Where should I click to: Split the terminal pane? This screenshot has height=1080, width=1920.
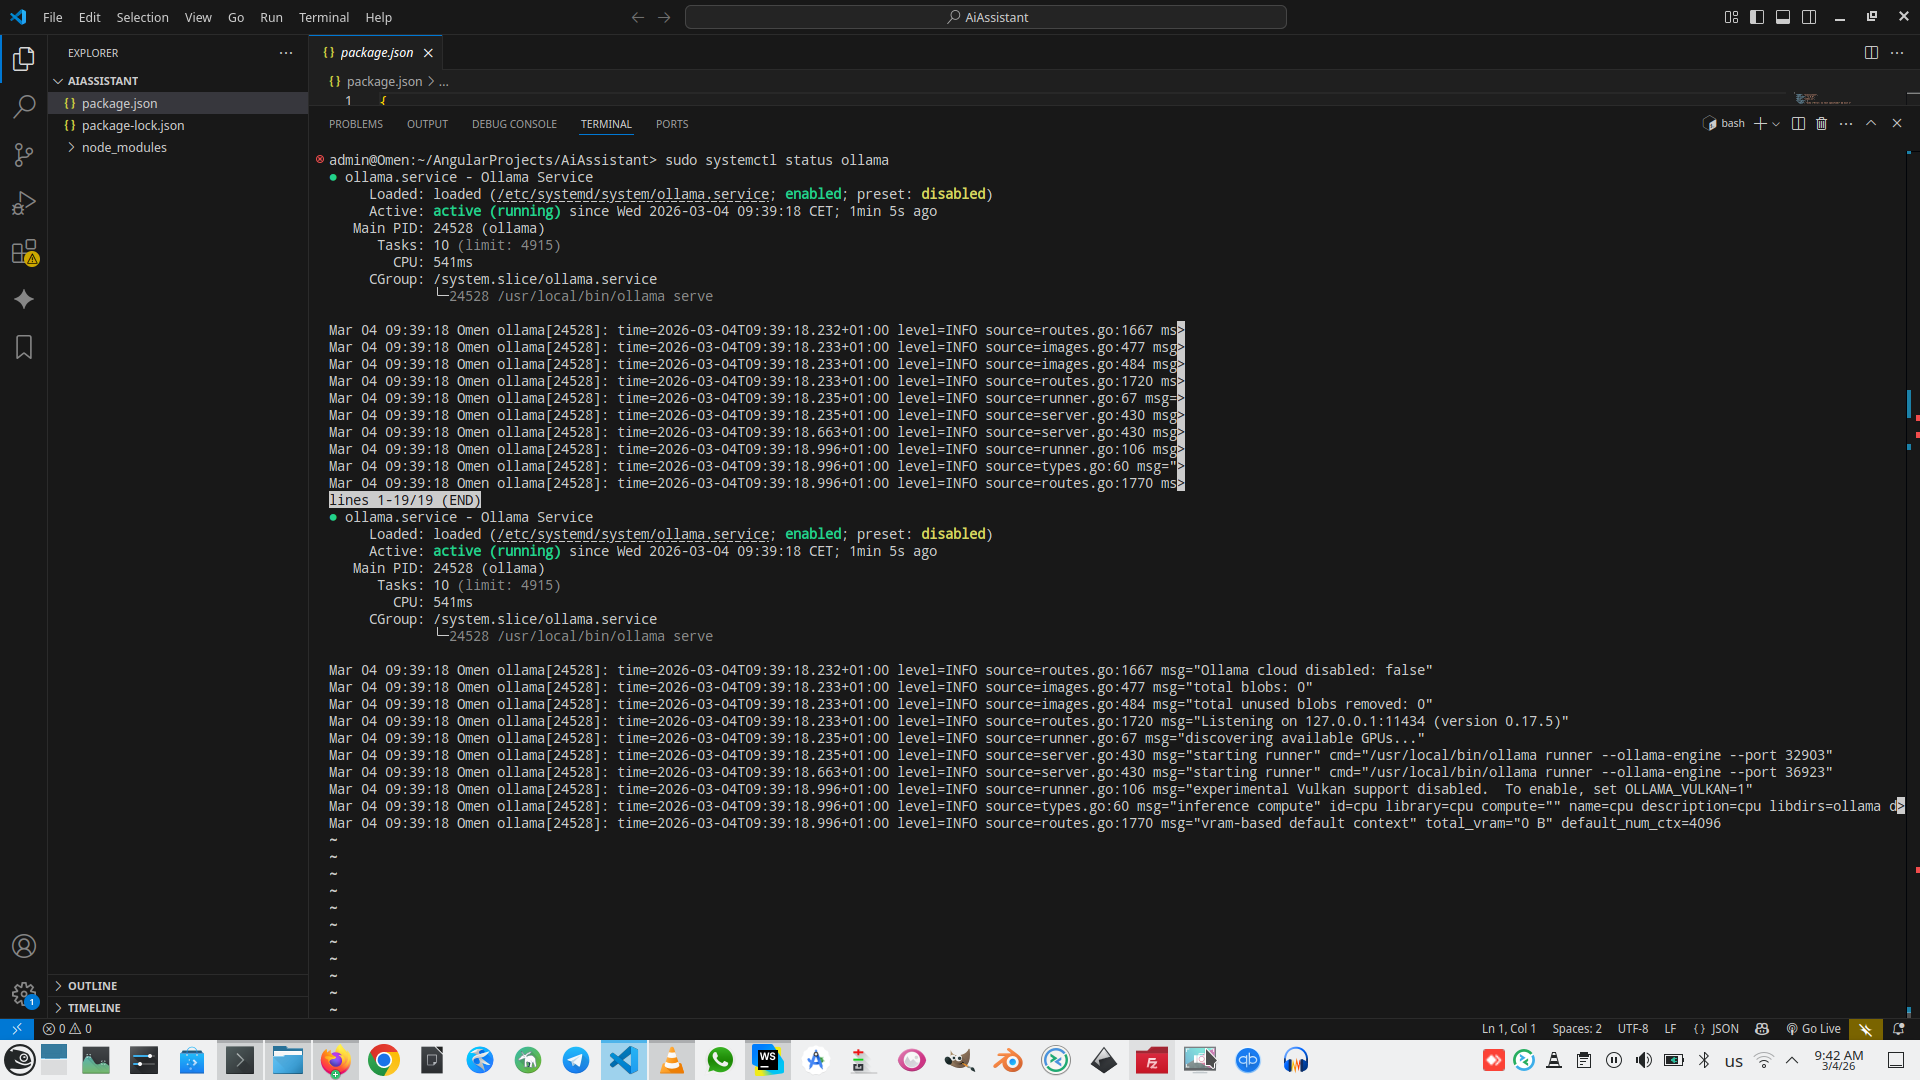[1798, 124]
